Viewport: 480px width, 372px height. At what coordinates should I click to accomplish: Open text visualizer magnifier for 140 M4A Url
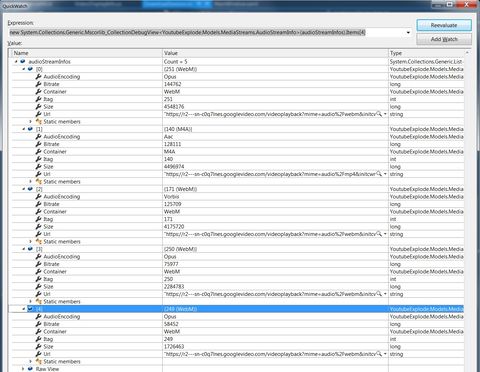point(379,174)
